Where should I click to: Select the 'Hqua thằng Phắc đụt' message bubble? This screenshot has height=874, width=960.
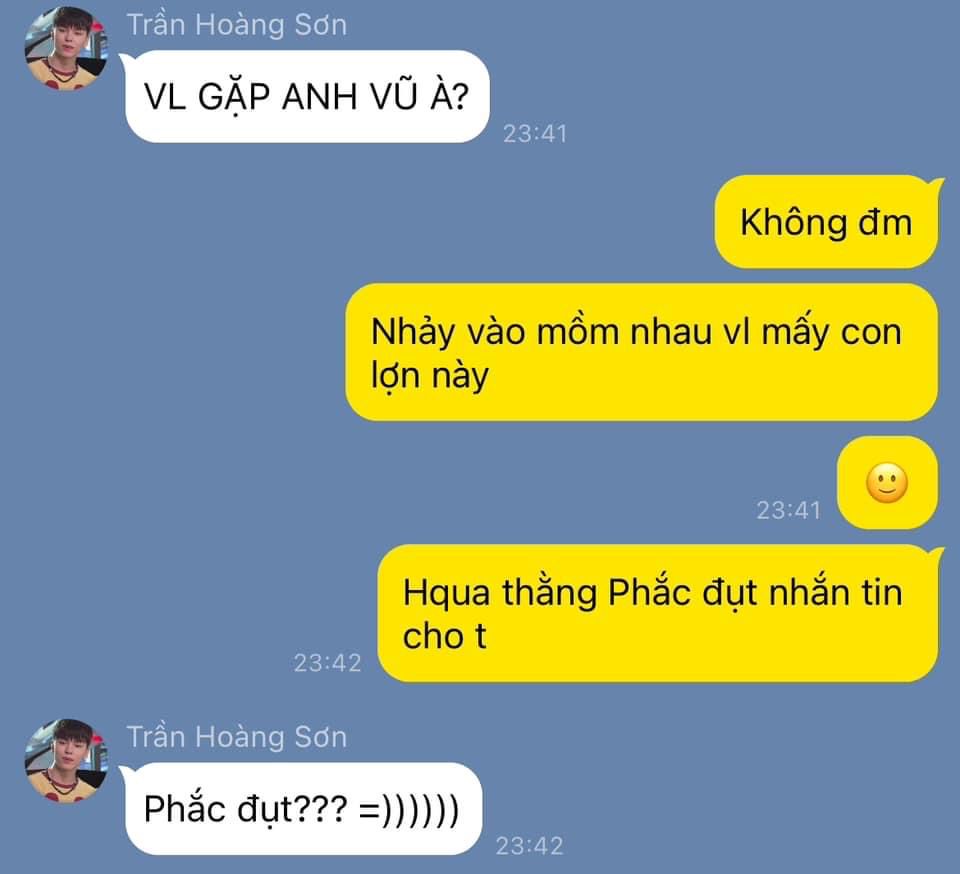[x=657, y=613]
